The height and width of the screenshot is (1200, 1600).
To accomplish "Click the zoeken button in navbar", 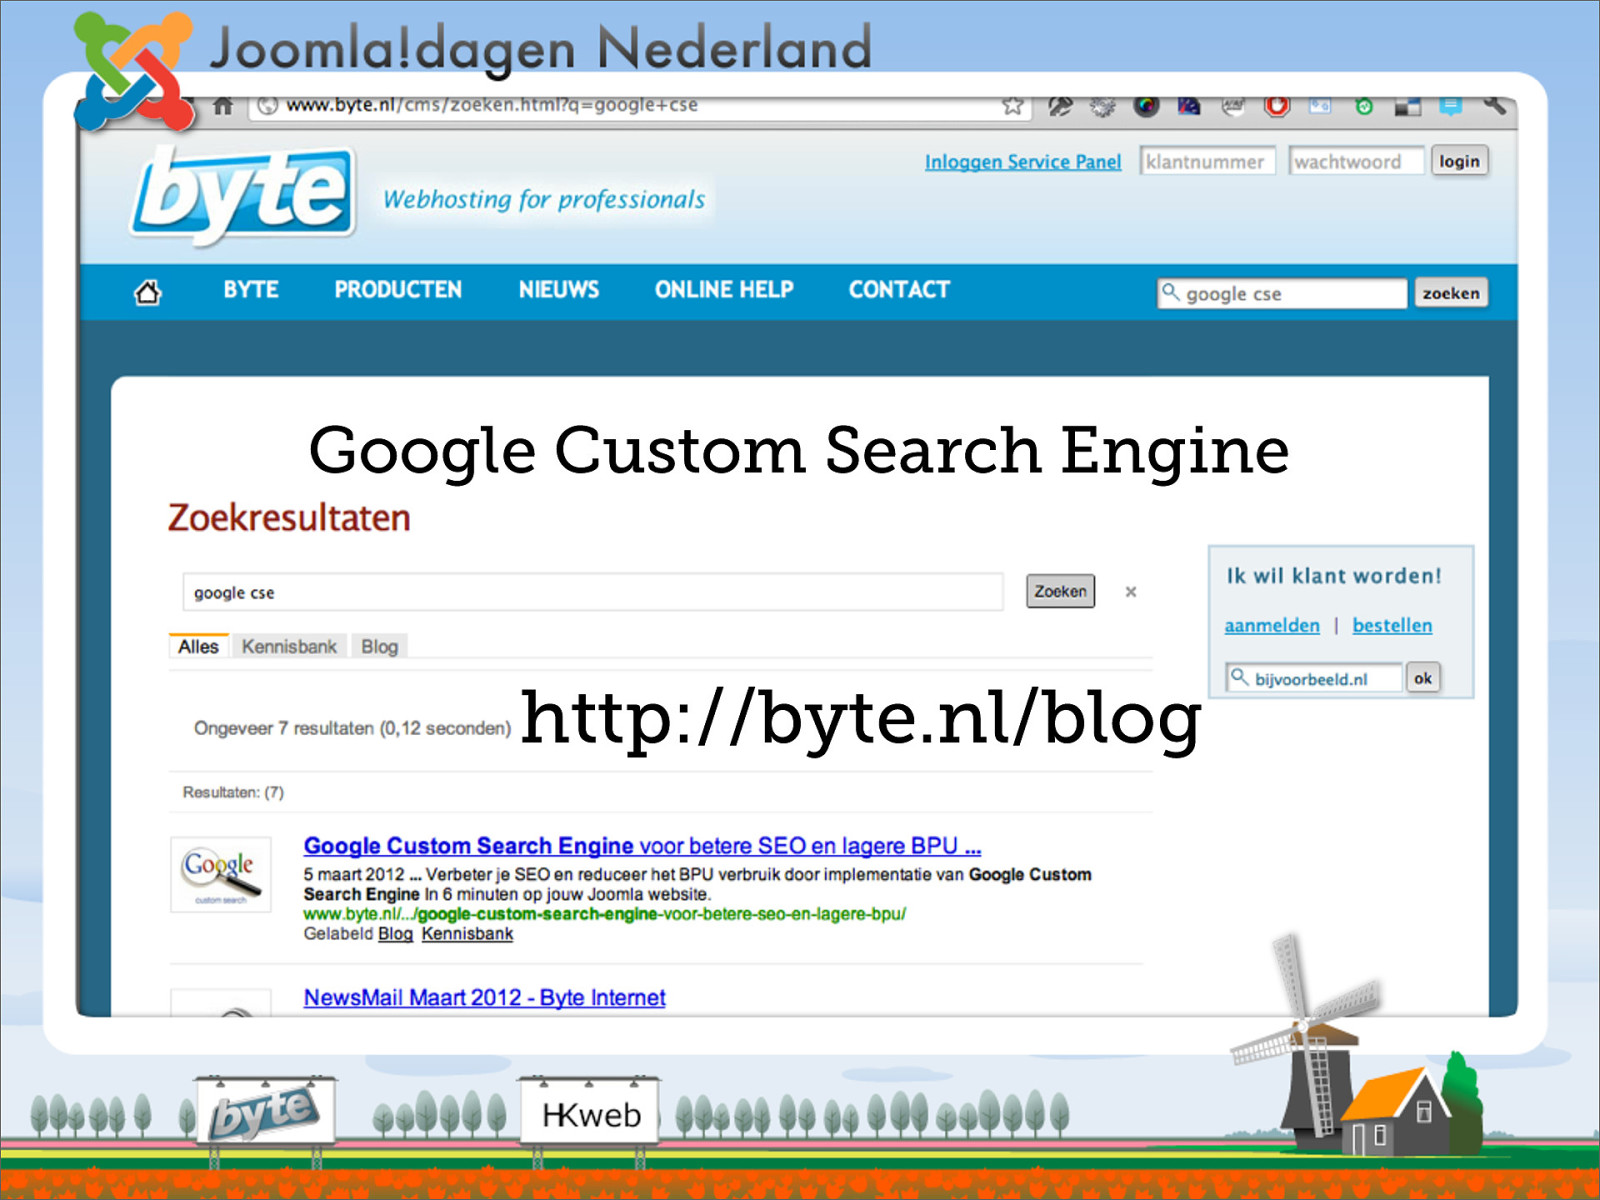I will [1451, 293].
